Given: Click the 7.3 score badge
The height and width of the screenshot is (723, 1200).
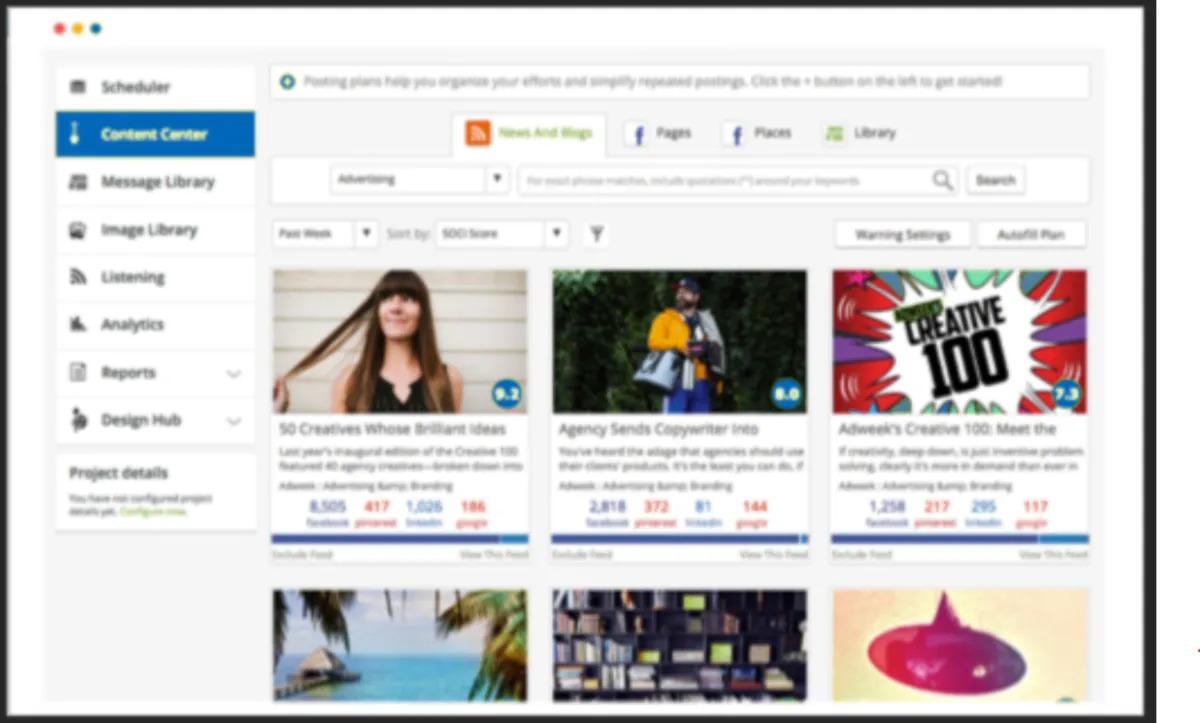Looking at the screenshot, I should [x=1066, y=395].
